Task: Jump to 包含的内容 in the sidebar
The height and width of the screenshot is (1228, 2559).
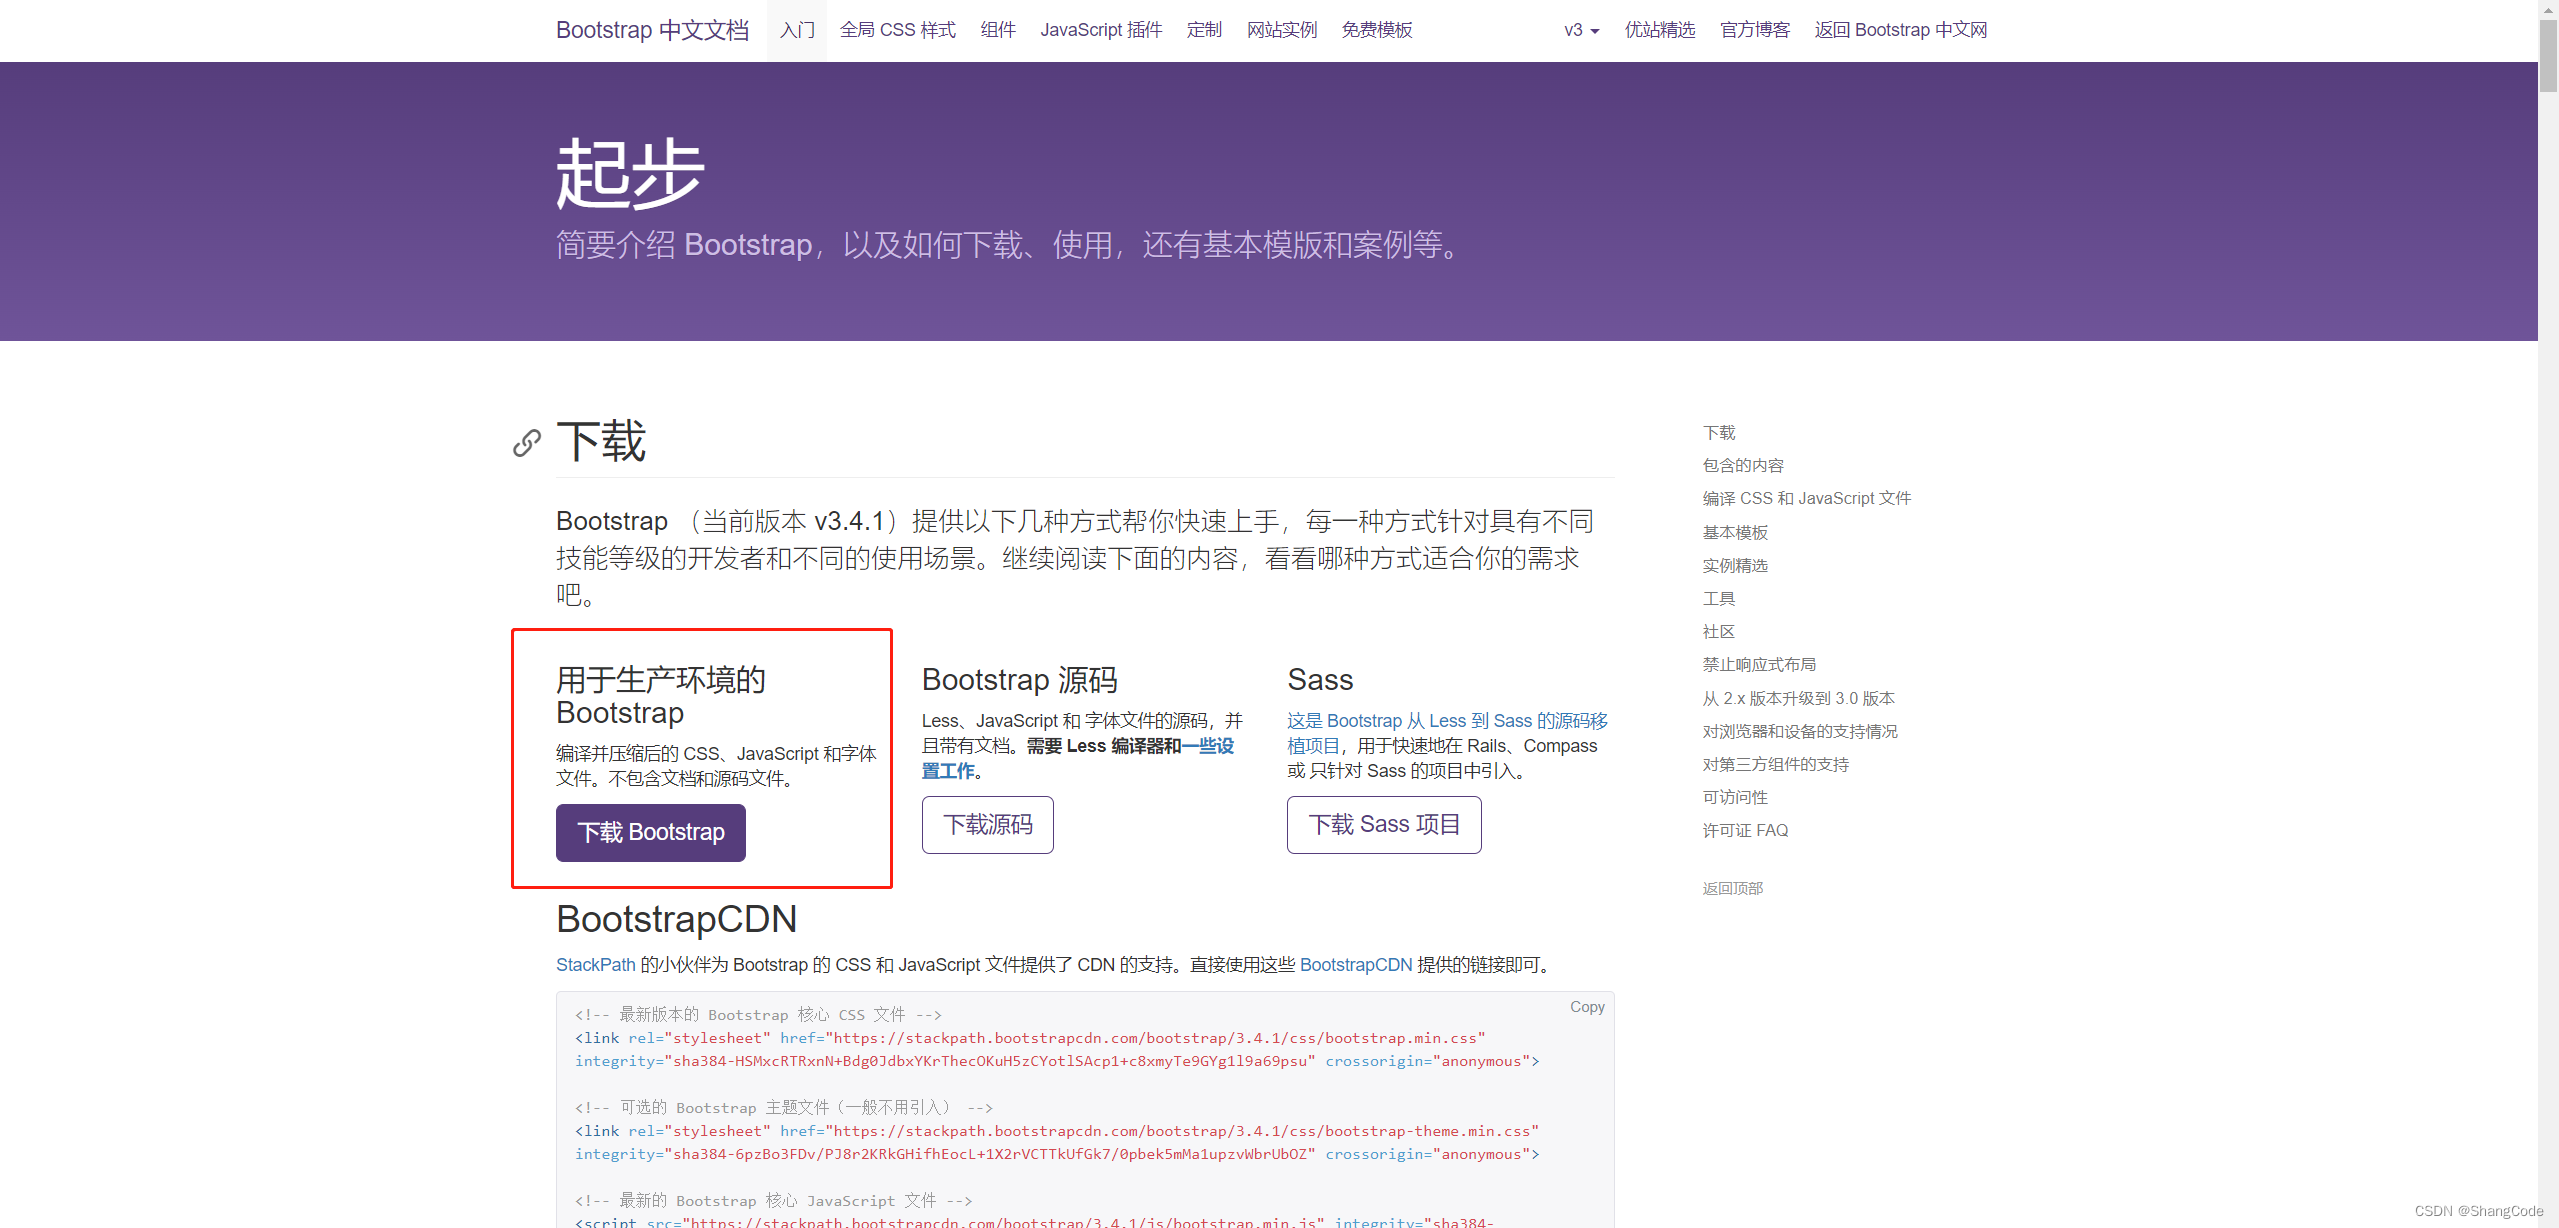Action: (x=1743, y=466)
